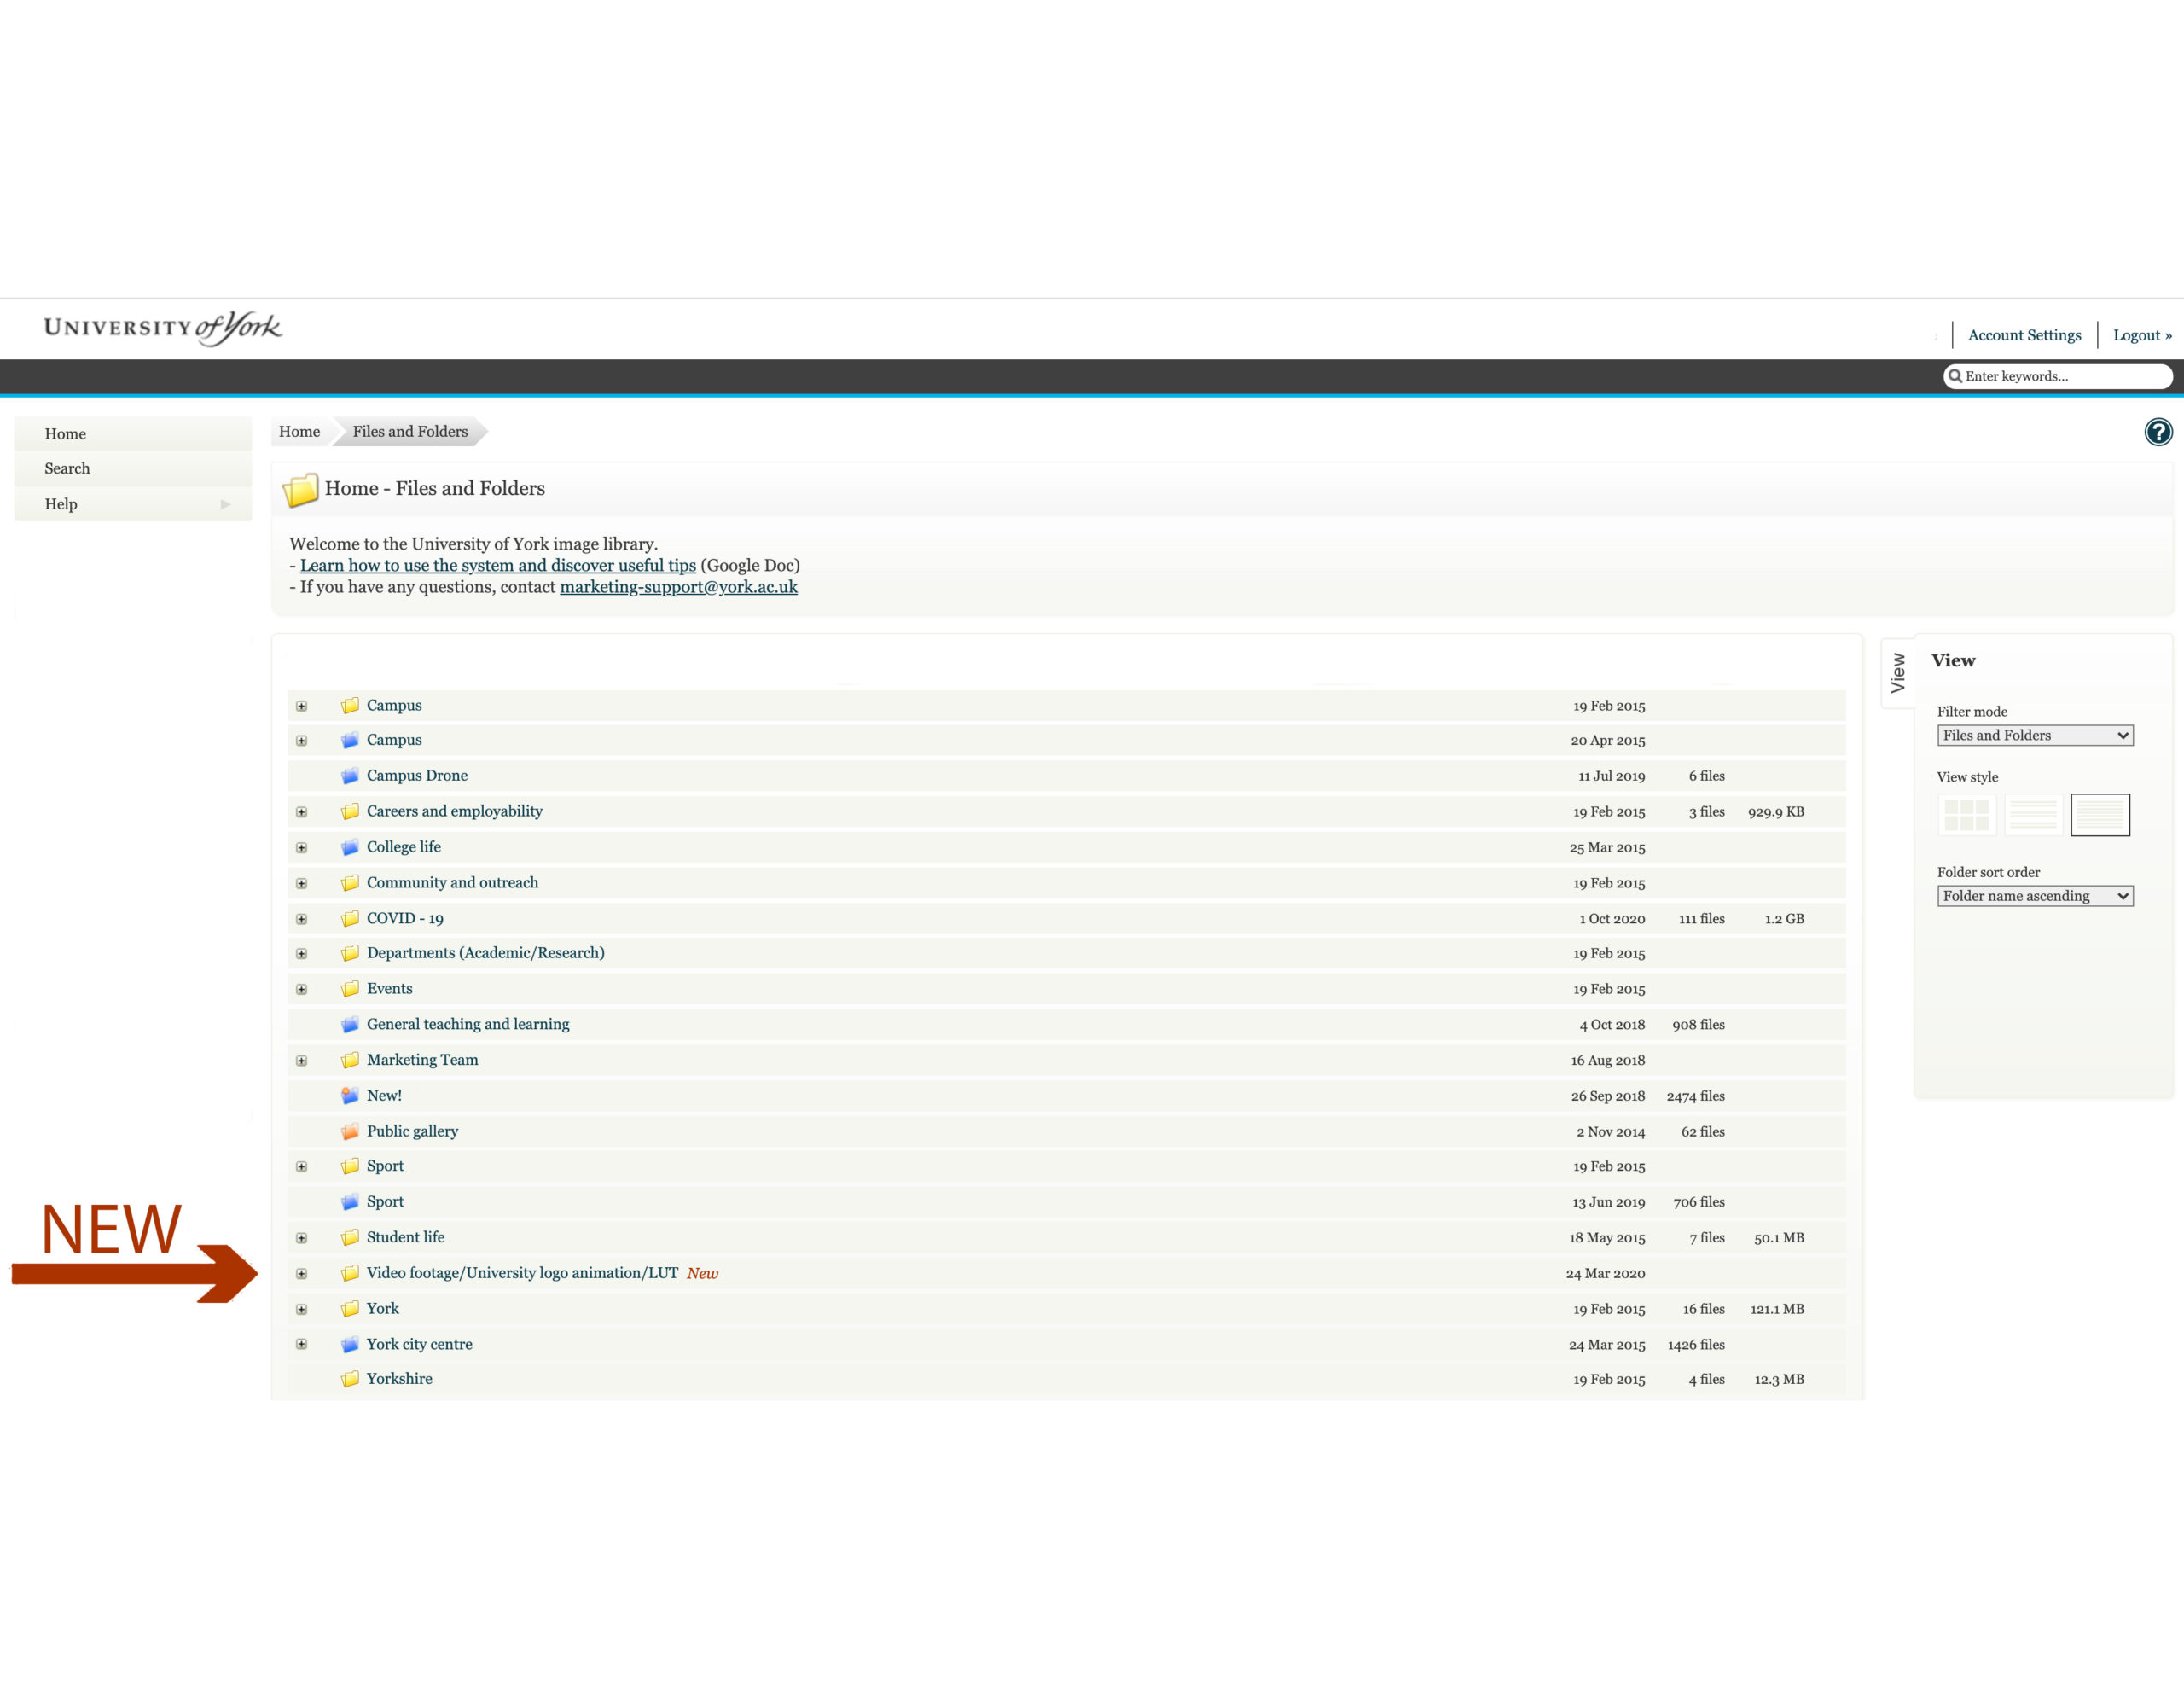Expand the Marketing Team folder tree
Viewport: 2184px width, 1698px height.
pos(301,1061)
